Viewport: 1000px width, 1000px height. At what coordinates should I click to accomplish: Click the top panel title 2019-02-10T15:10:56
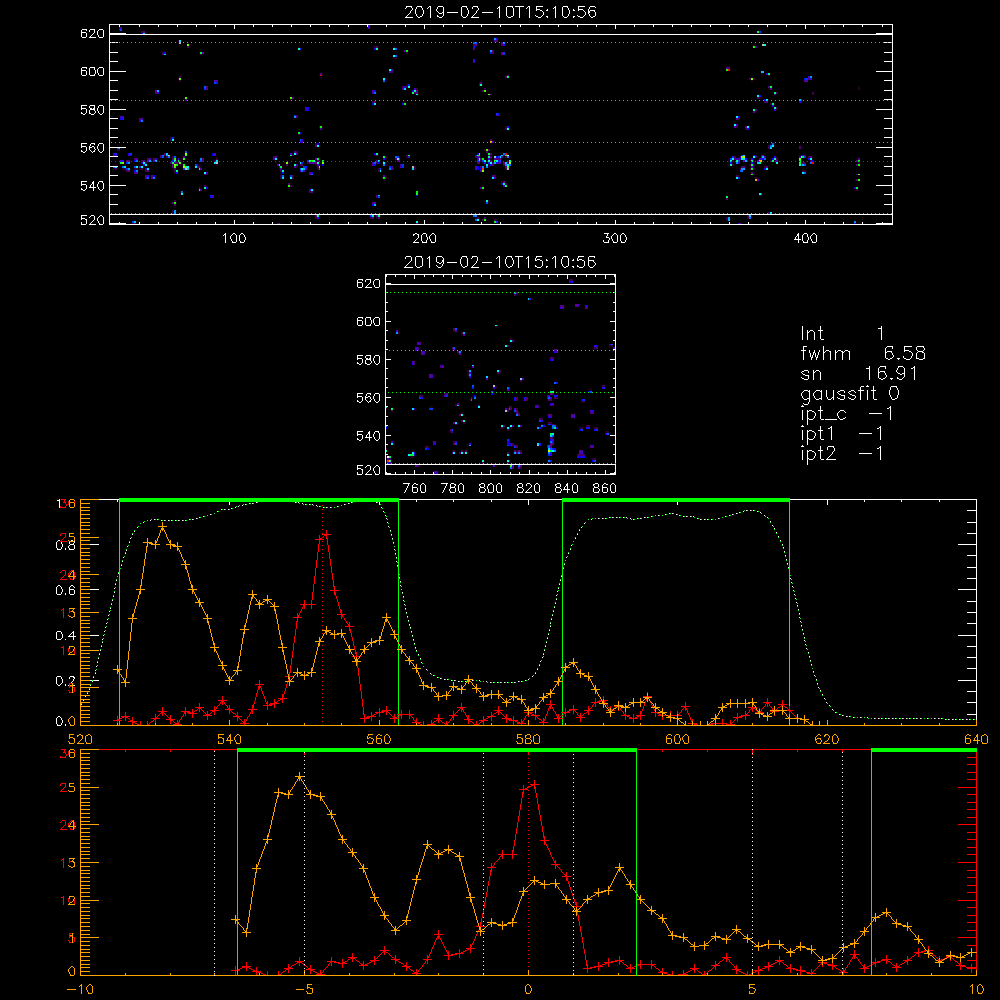pyautogui.click(x=500, y=12)
